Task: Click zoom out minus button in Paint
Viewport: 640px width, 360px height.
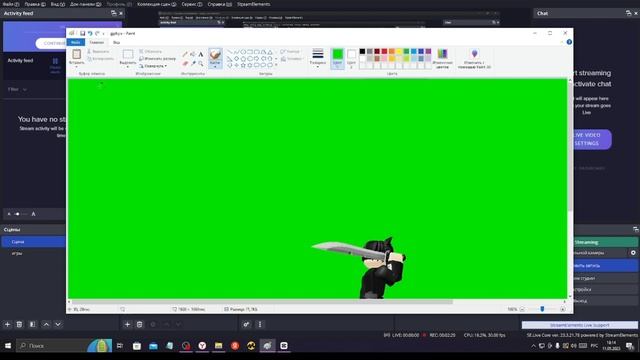Action: (522, 309)
